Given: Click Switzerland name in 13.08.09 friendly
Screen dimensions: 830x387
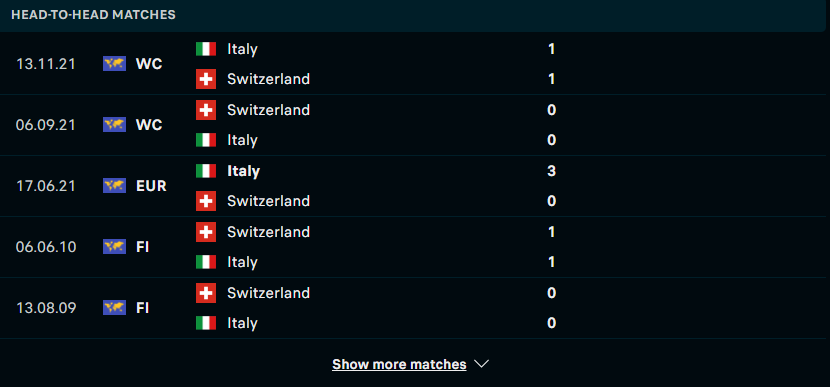Looking at the screenshot, I should click(x=268, y=293).
